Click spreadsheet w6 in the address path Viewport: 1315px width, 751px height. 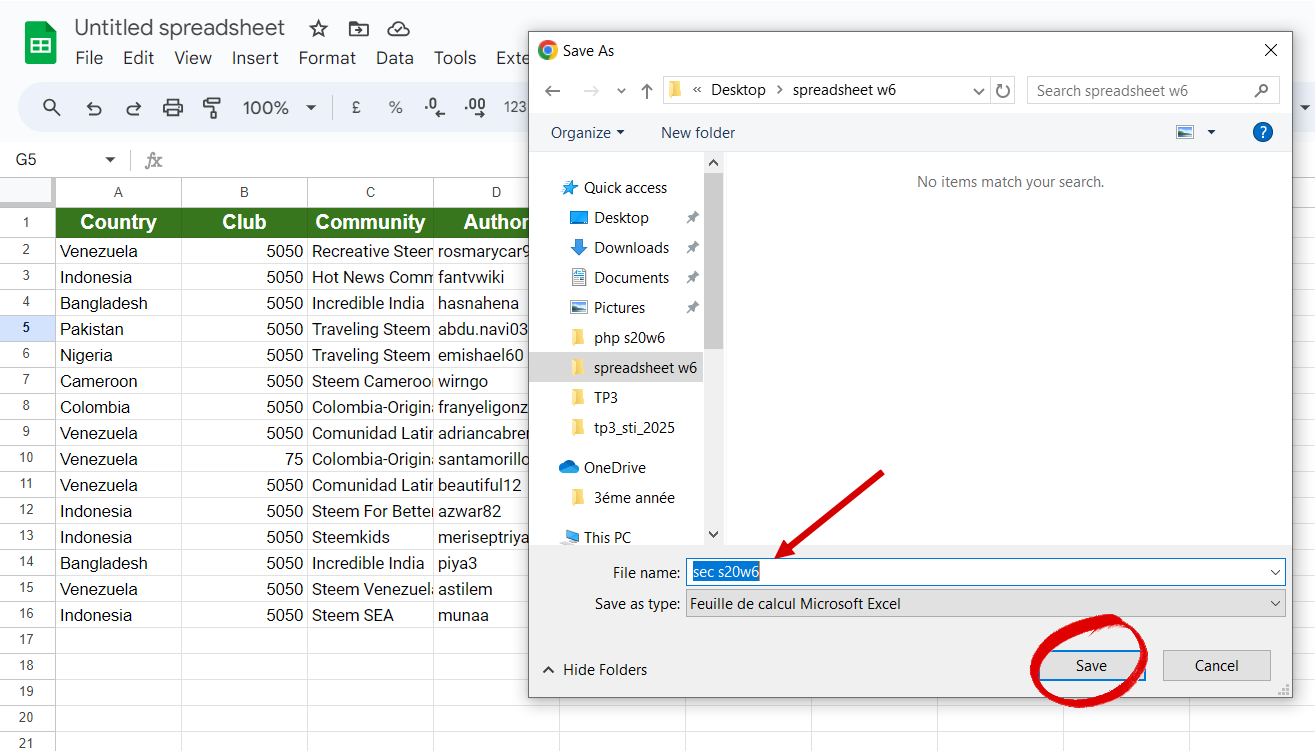[844, 90]
